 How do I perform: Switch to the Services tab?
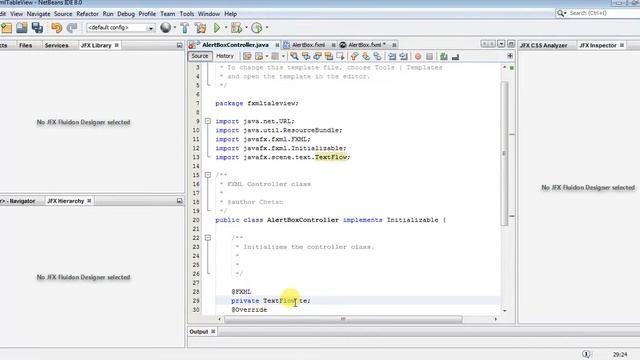56,45
